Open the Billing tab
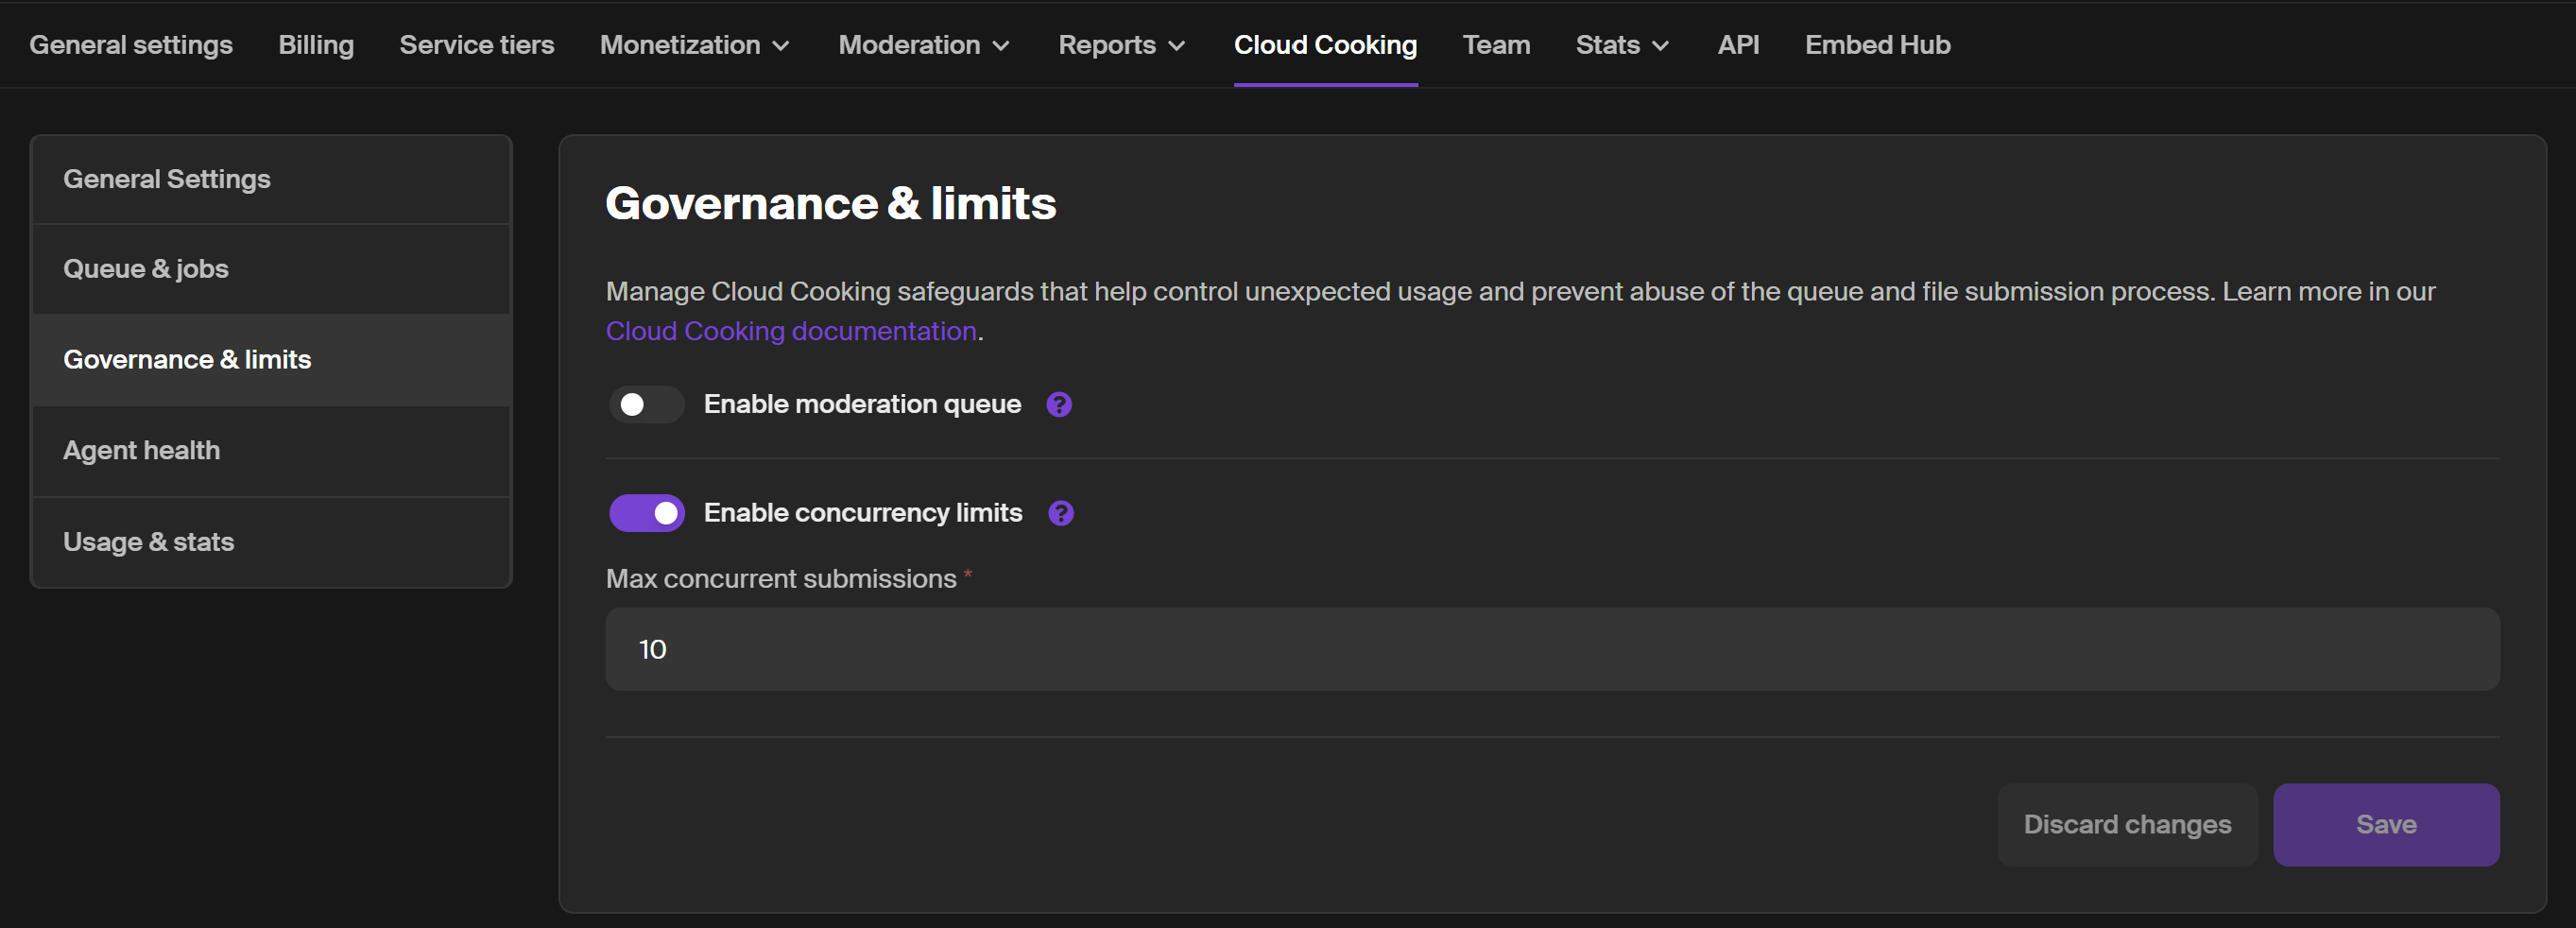The height and width of the screenshot is (928, 2576). tap(316, 45)
